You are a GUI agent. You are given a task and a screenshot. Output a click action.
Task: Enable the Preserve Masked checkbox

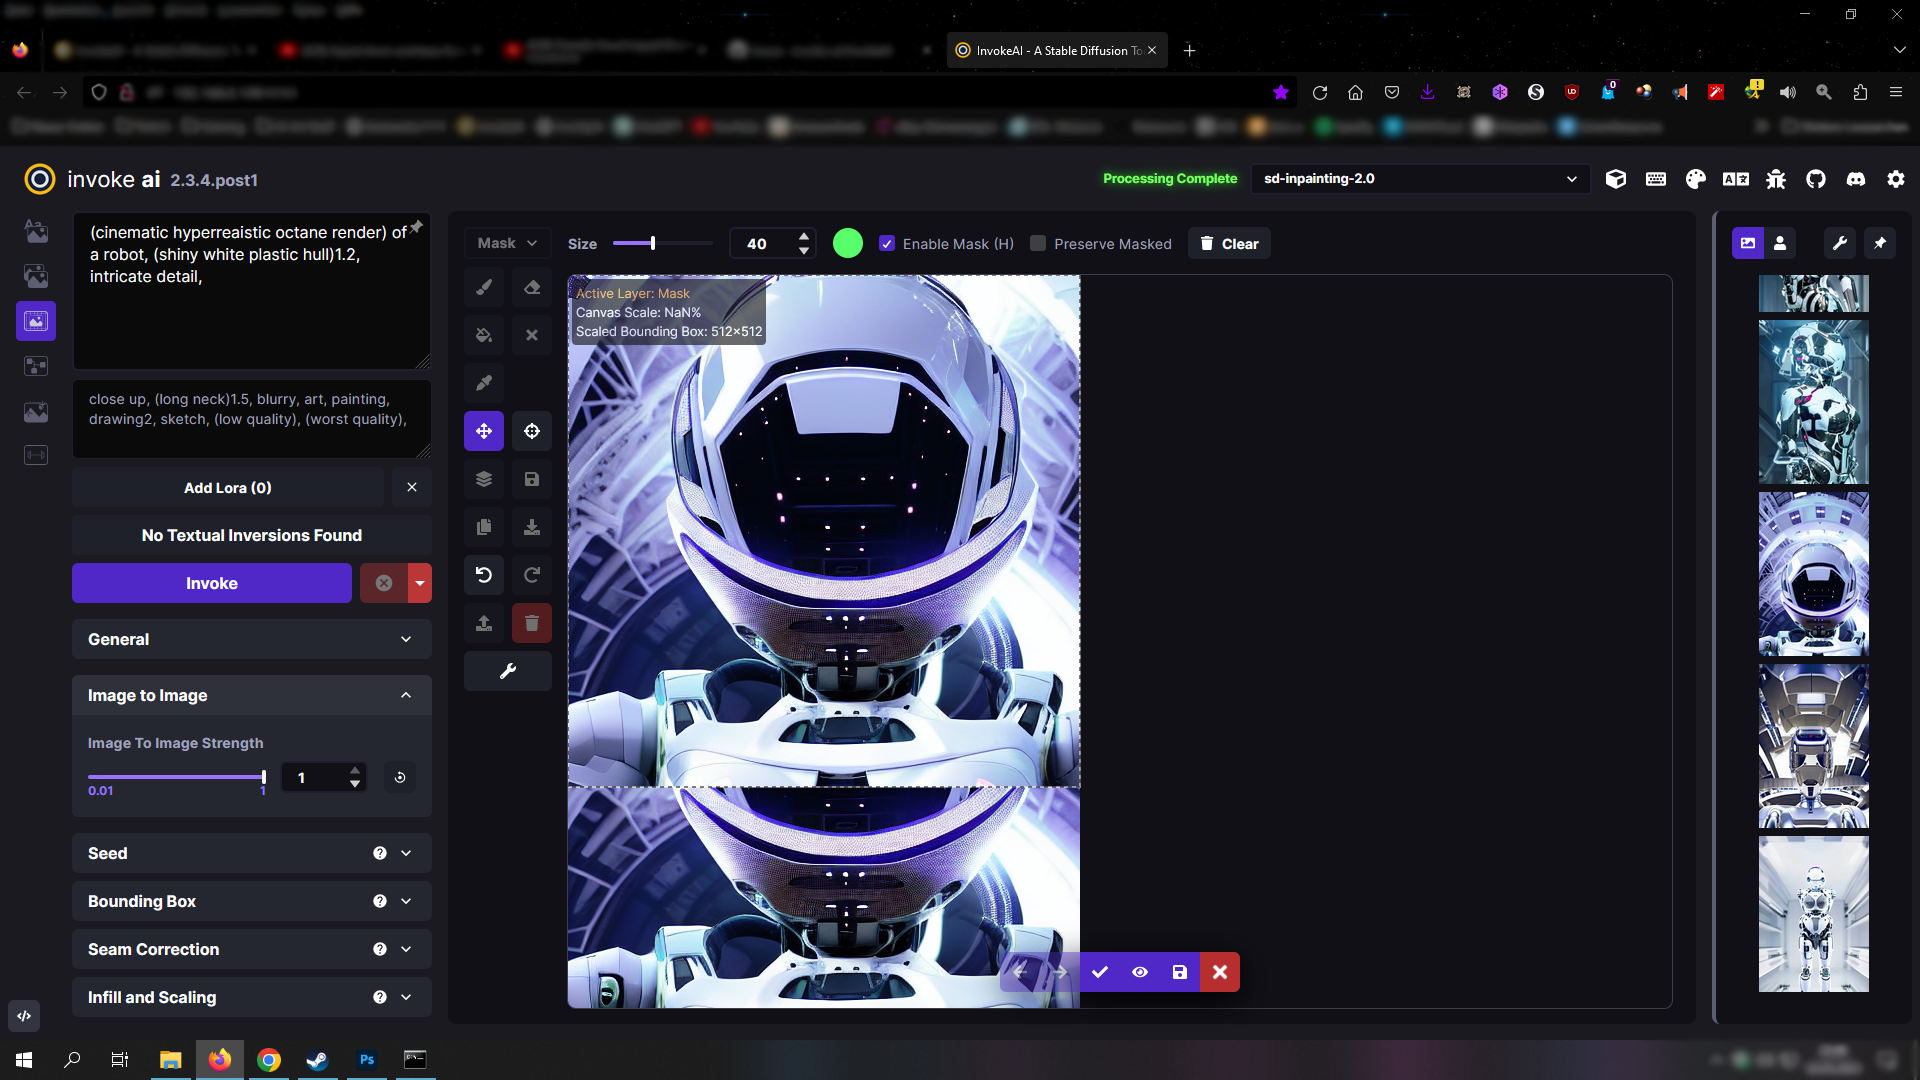1038,243
